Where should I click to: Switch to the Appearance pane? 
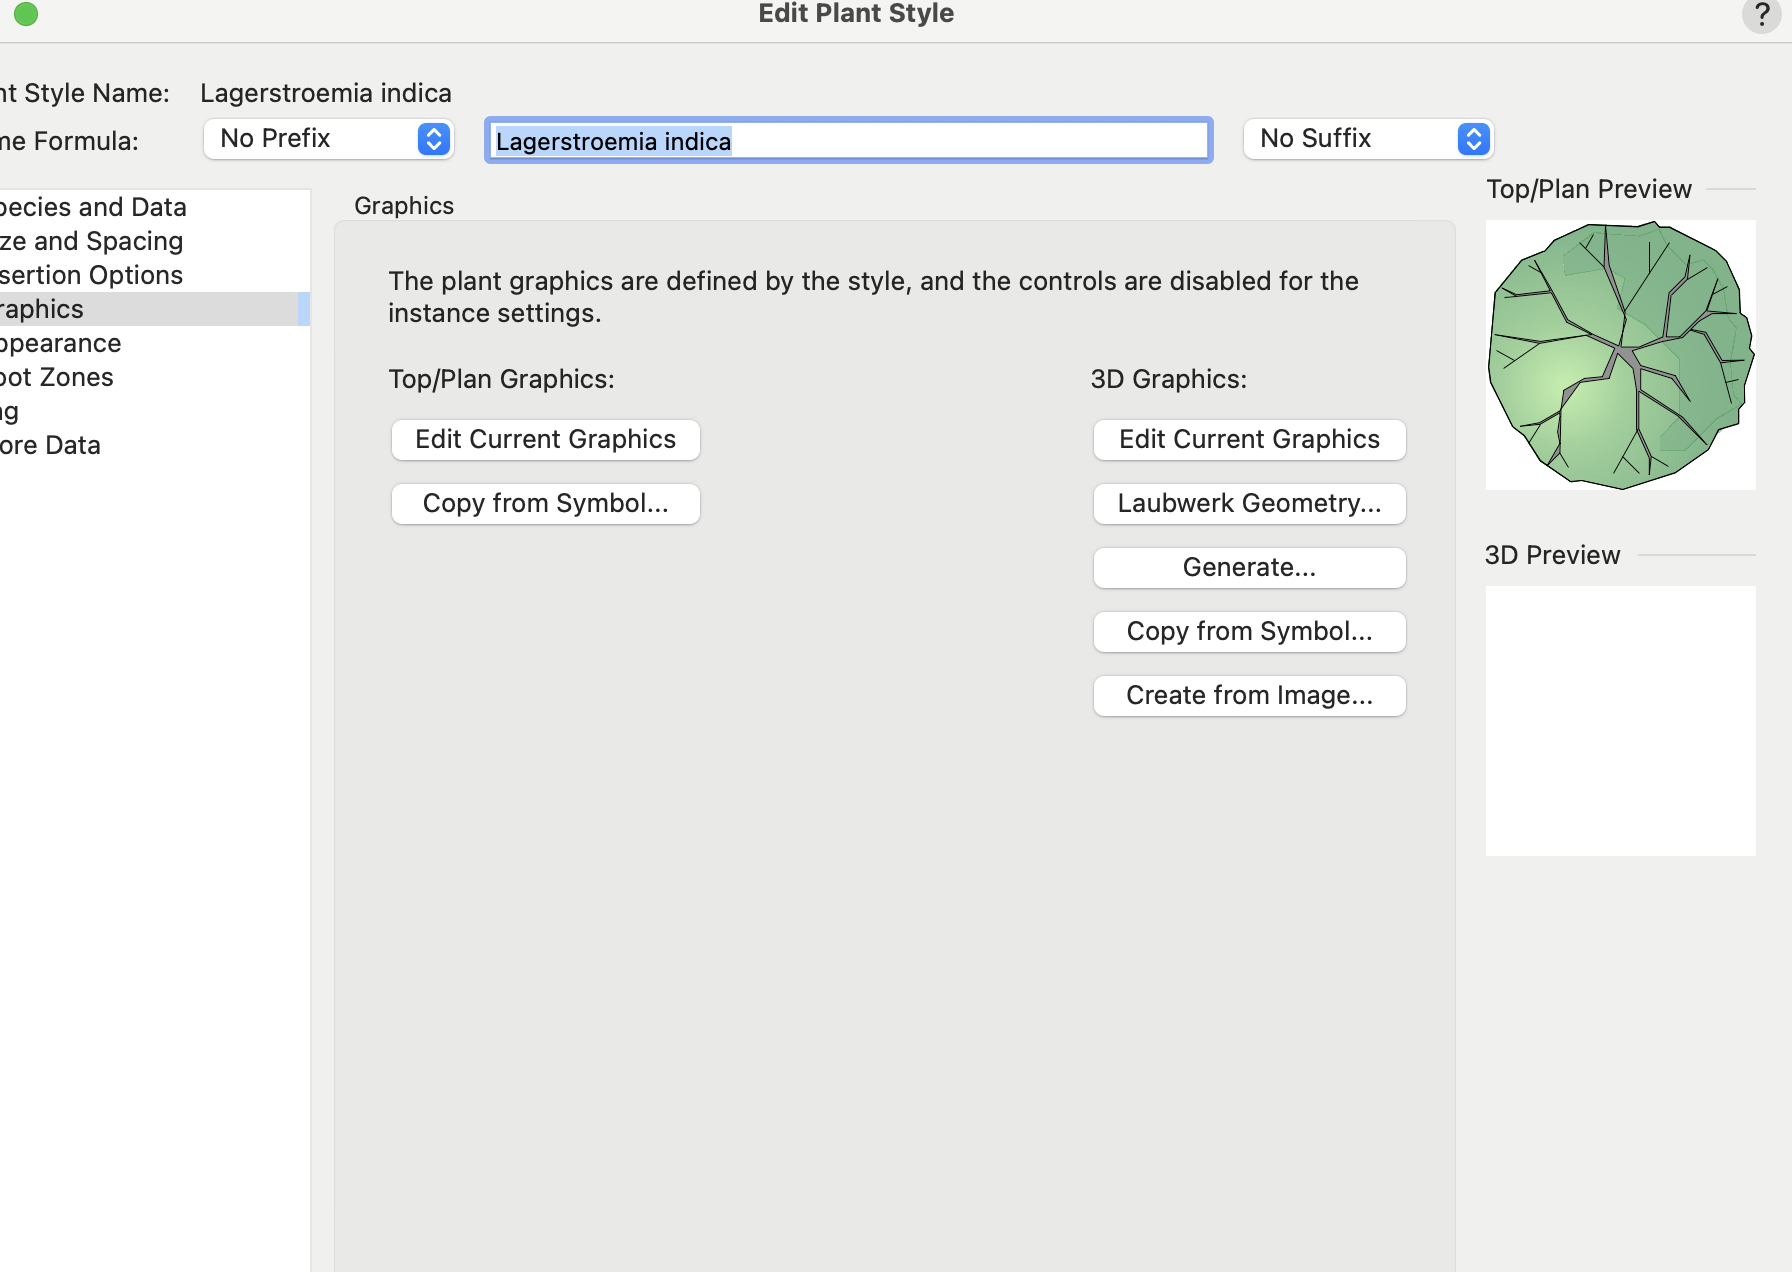click(61, 343)
